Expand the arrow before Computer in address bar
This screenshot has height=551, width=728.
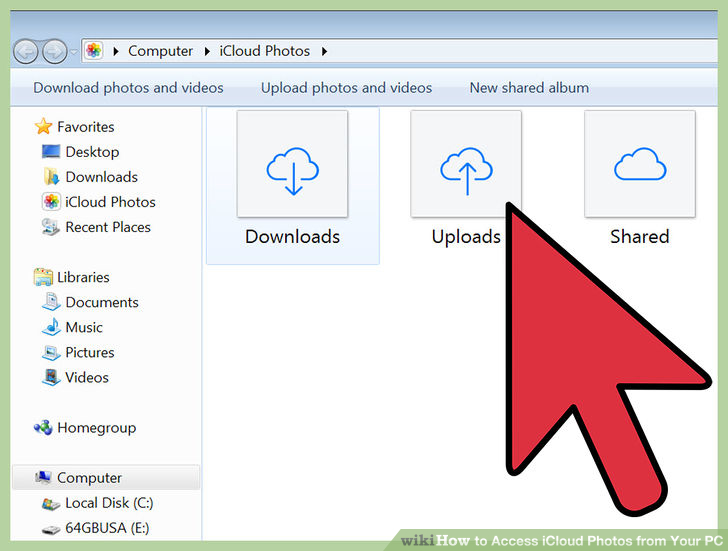[x=116, y=51]
